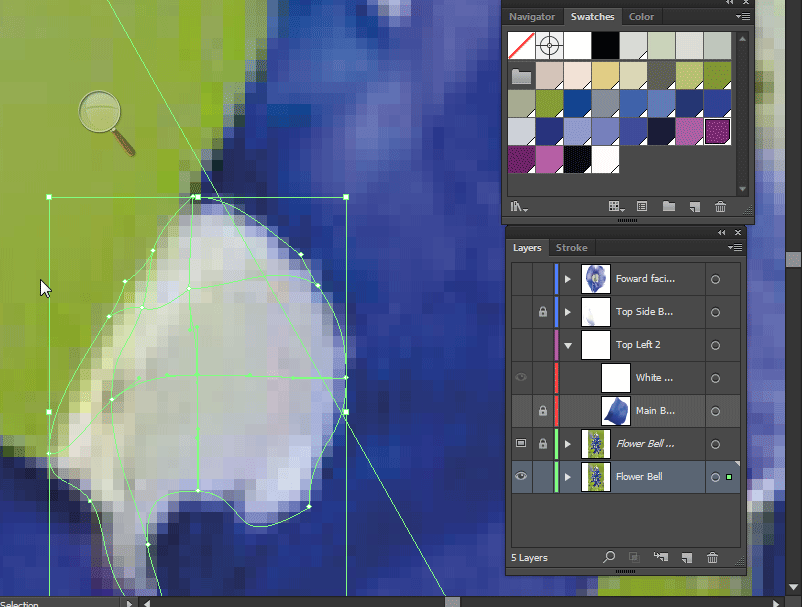The height and width of the screenshot is (607, 802).
Task: Collapse the Layers panel group to icons
Action: coord(721,233)
